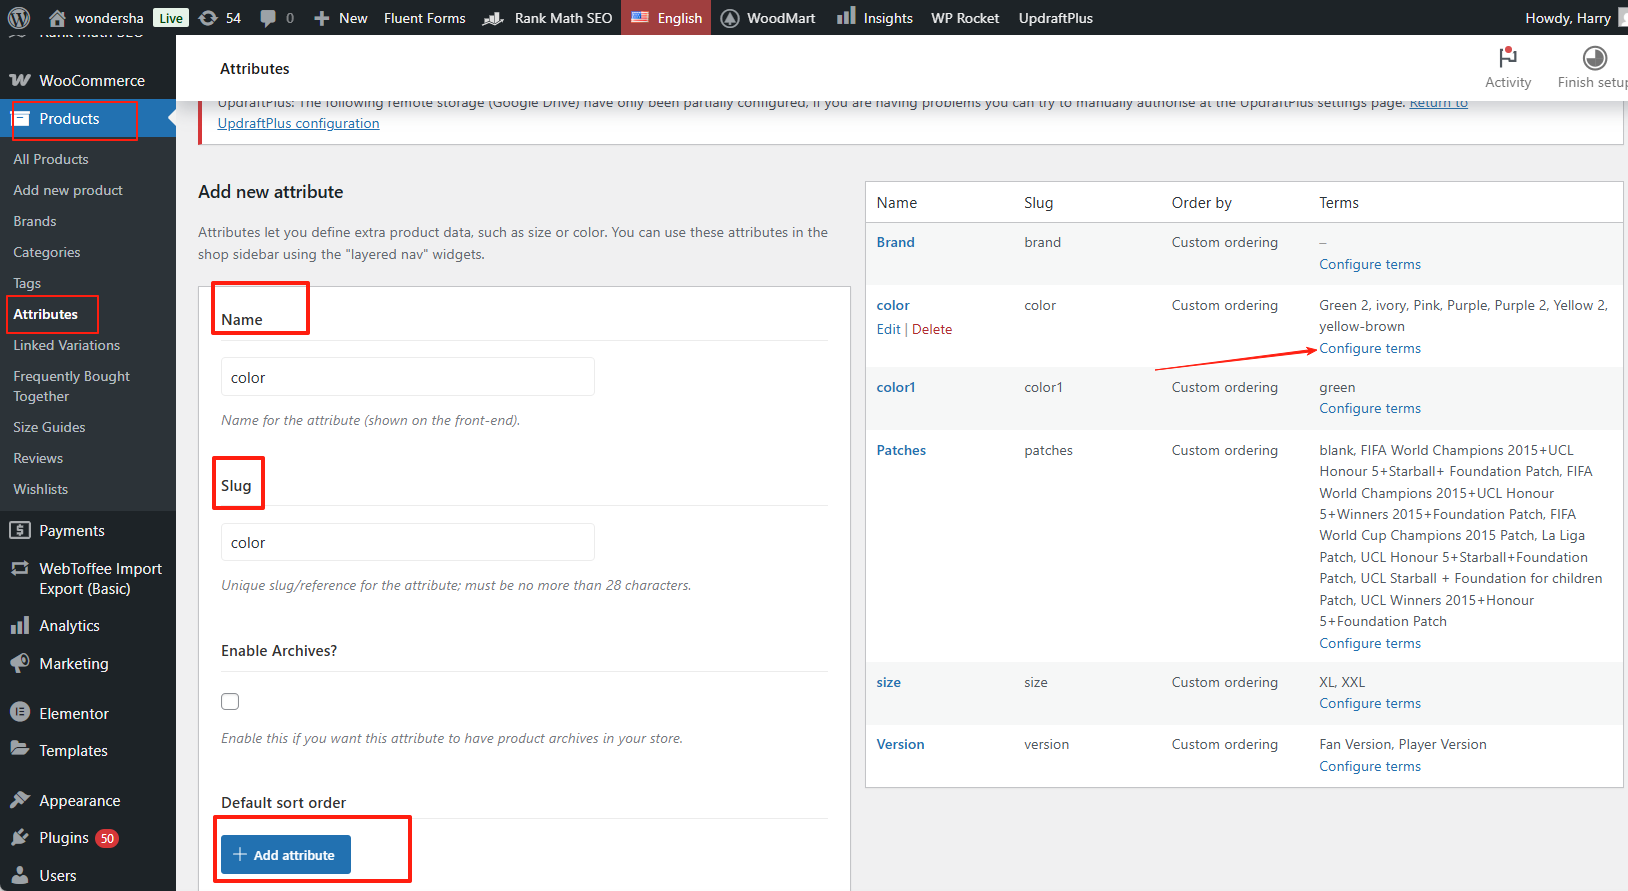1628x891 pixels.
Task: Click Configure terms for color attribute
Action: click(x=1369, y=348)
